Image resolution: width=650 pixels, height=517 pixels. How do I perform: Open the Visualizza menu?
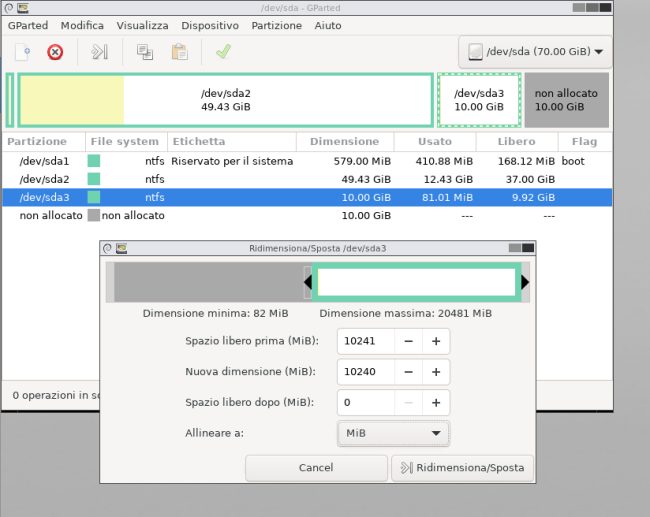click(x=142, y=25)
